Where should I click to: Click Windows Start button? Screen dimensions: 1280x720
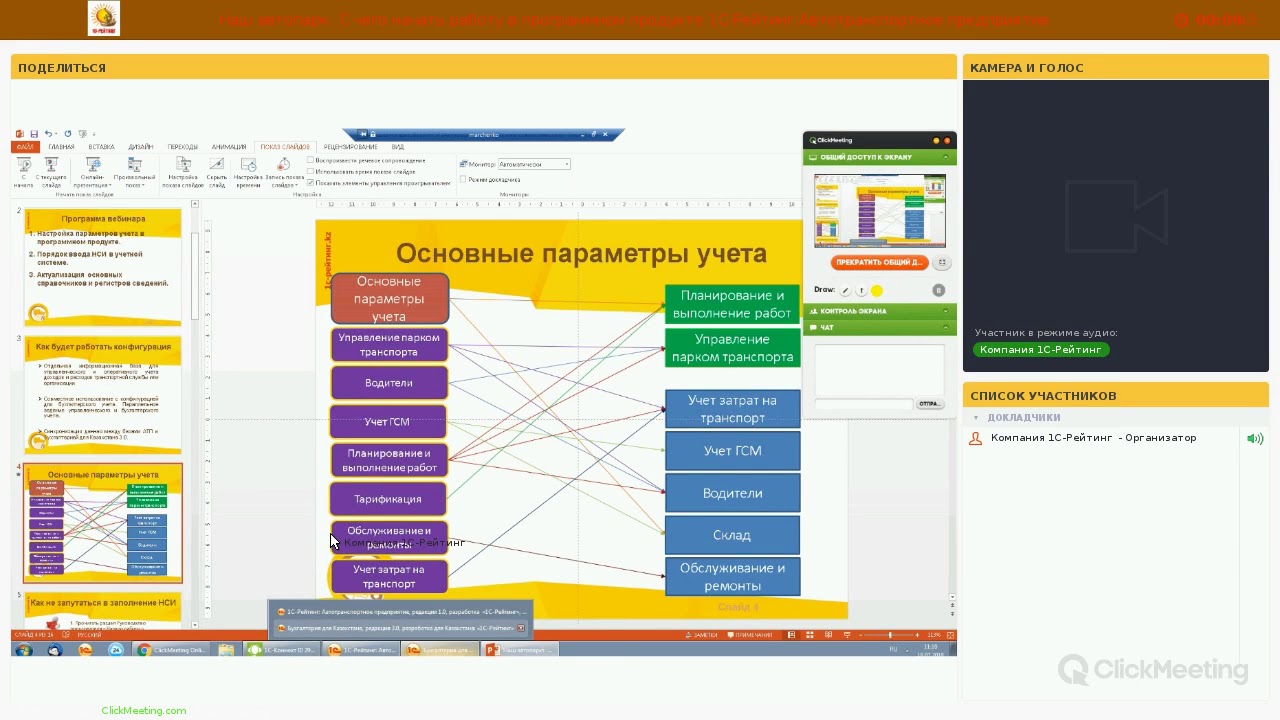(23, 650)
